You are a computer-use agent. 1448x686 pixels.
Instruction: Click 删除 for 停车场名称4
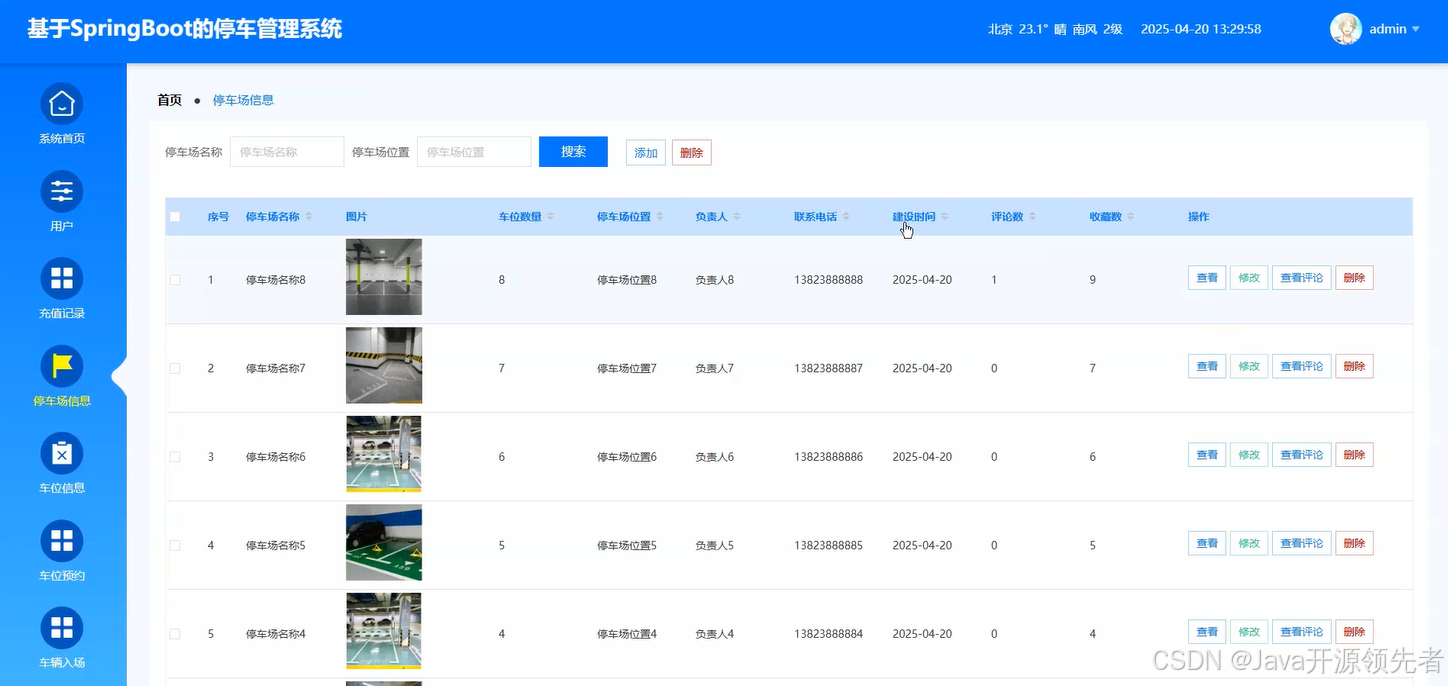(x=1354, y=632)
